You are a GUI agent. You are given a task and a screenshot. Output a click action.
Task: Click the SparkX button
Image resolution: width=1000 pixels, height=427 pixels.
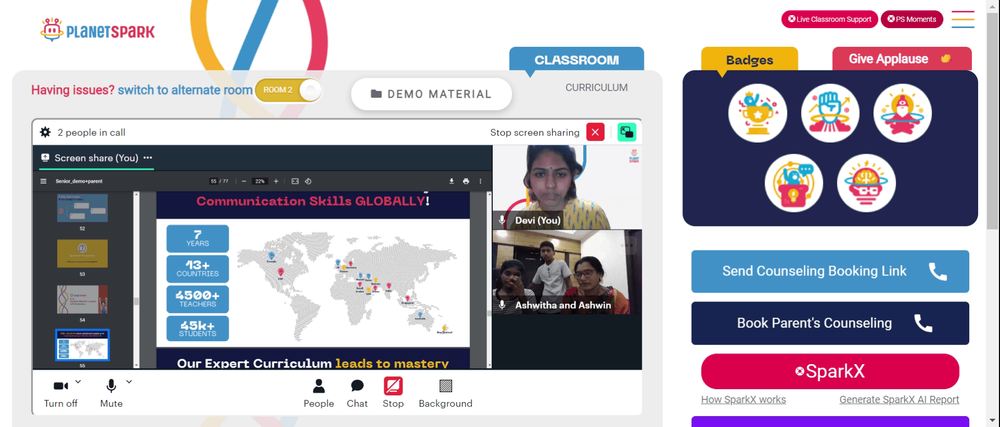click(x=830, y=372)
